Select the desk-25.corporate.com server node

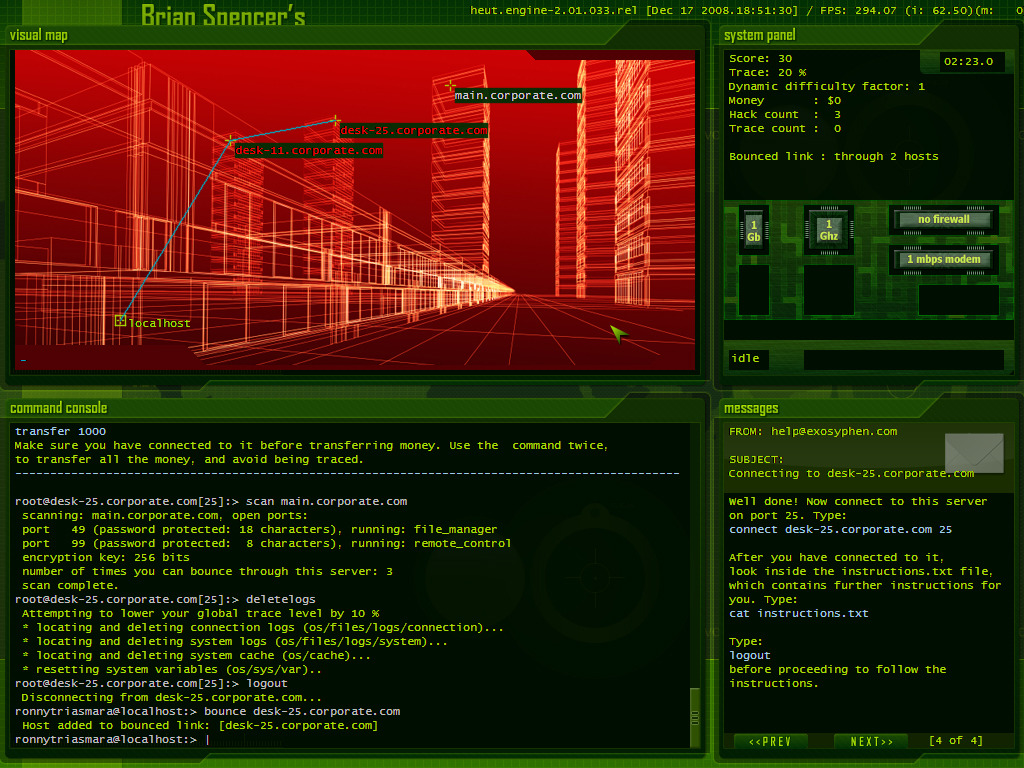[x=336, y=121]
